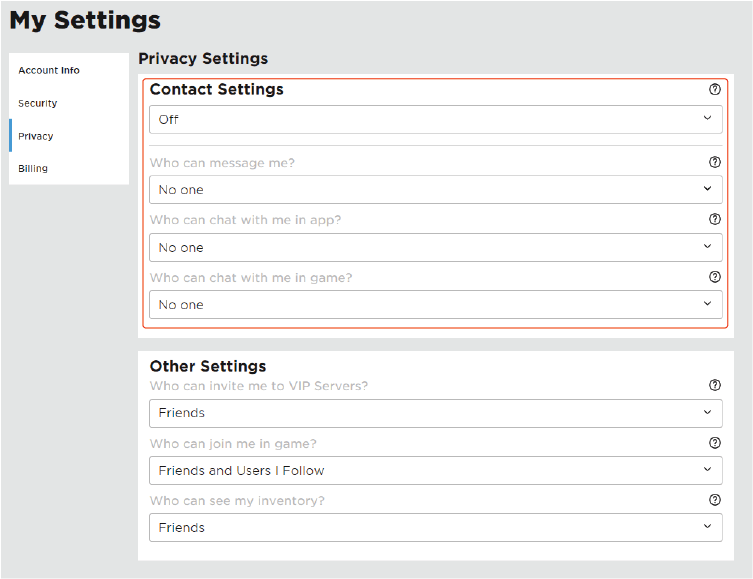Open the Who can message me dropdown
The width and height of the screenshot is (753, 579).
[x=435, y=189]
